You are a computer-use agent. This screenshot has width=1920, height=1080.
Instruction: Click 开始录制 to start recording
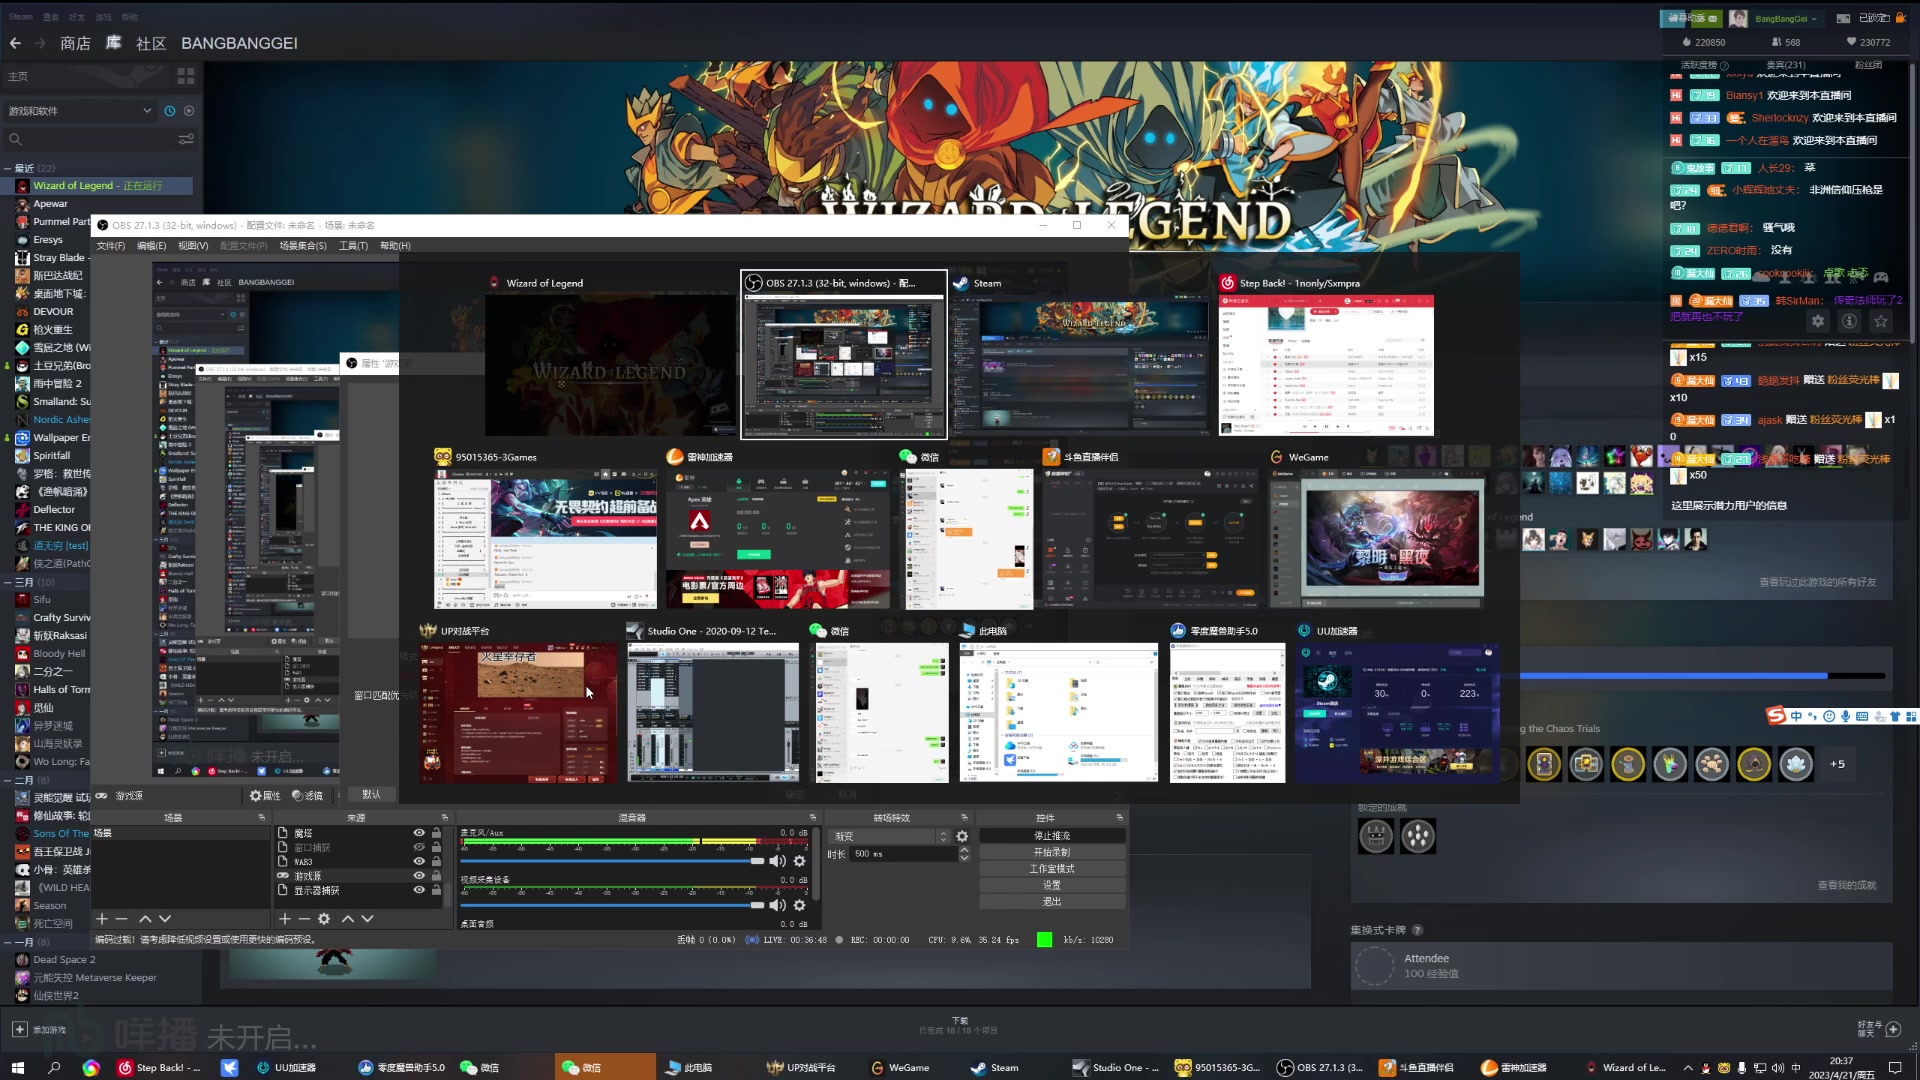(1052, 853)
